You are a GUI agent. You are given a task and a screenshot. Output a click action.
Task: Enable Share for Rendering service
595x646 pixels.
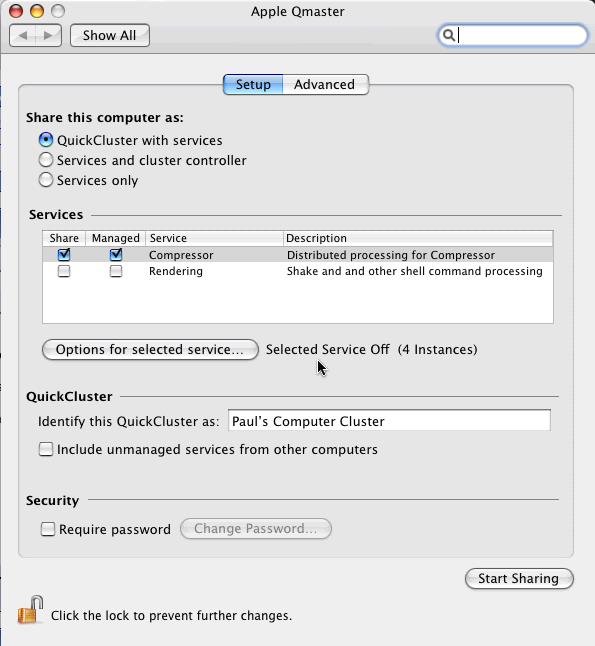(x=64, y=271)
